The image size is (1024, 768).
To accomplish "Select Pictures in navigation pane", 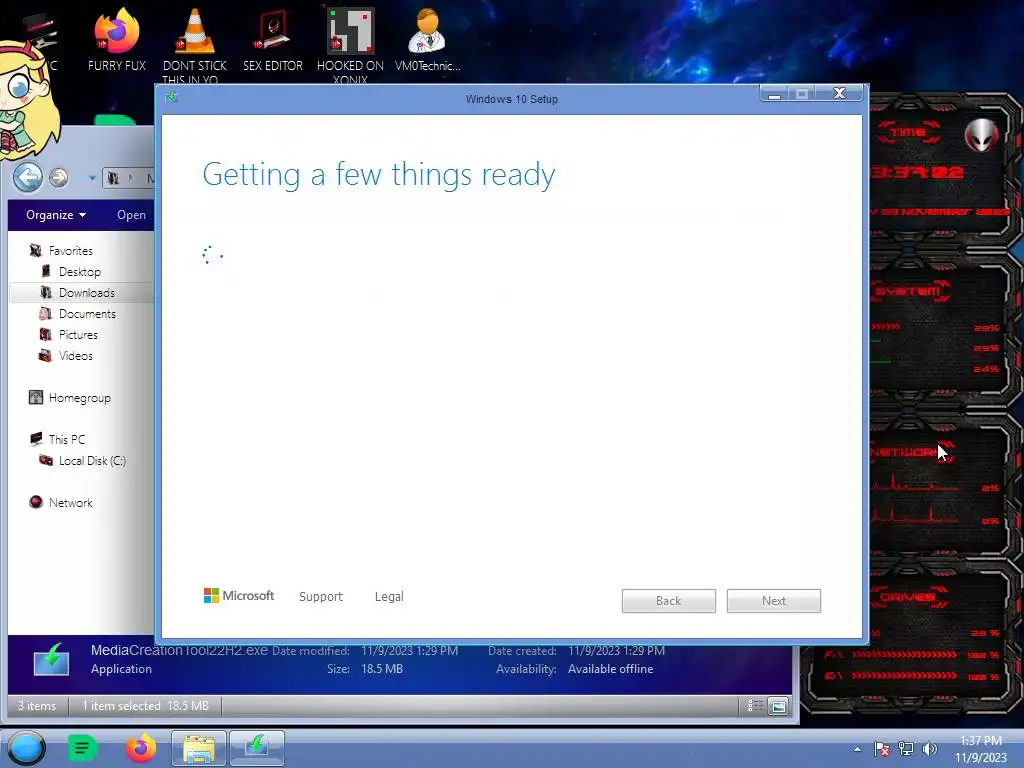I will click(x=78, y=334).
